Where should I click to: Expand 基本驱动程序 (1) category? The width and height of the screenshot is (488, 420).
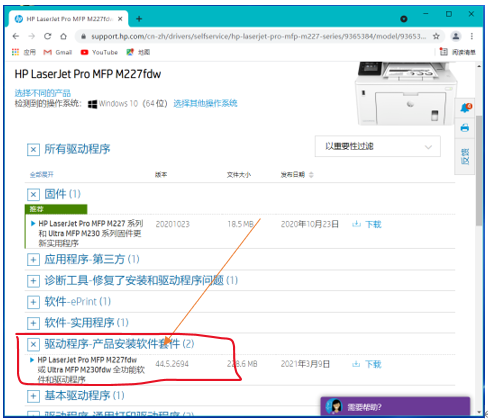33,396
